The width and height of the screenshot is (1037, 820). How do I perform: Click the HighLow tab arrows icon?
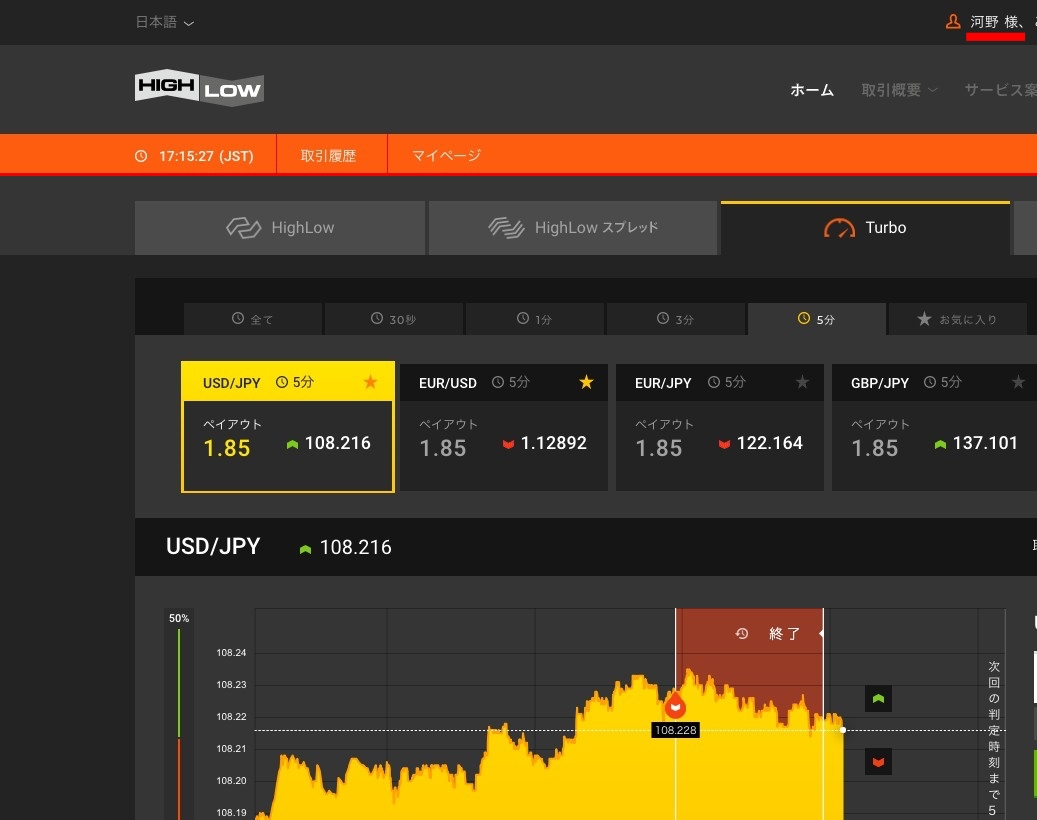pos(243,228)
